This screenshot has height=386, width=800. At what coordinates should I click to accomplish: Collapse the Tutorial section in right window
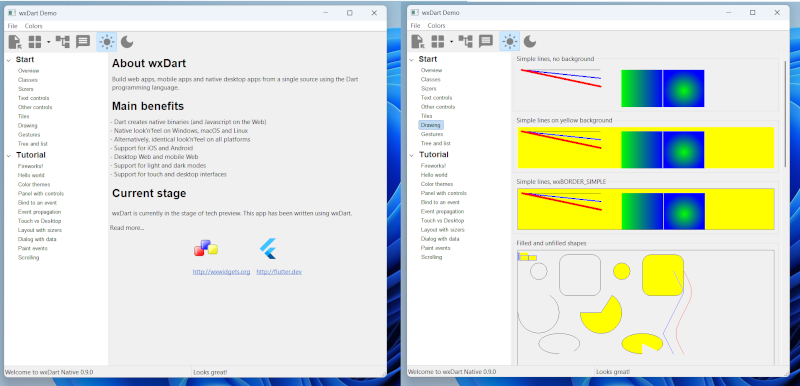pyautogui.click(x=412, y=155)
